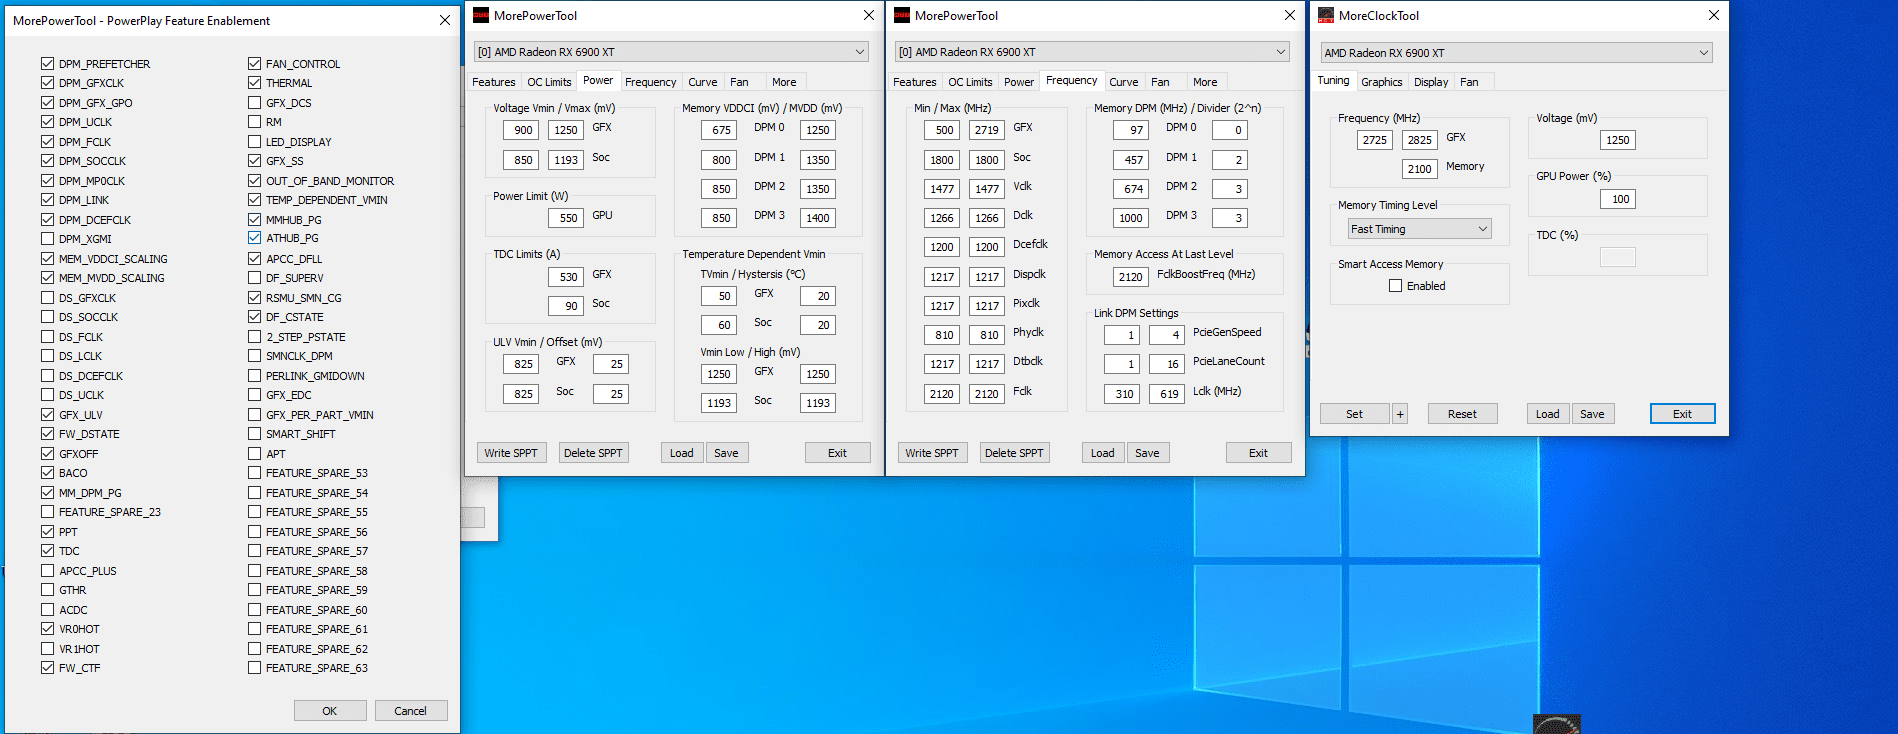Click the GFX max frequency field showing 2719
Viewport: 1898px width, 734px height.
(x=987, y=130)
